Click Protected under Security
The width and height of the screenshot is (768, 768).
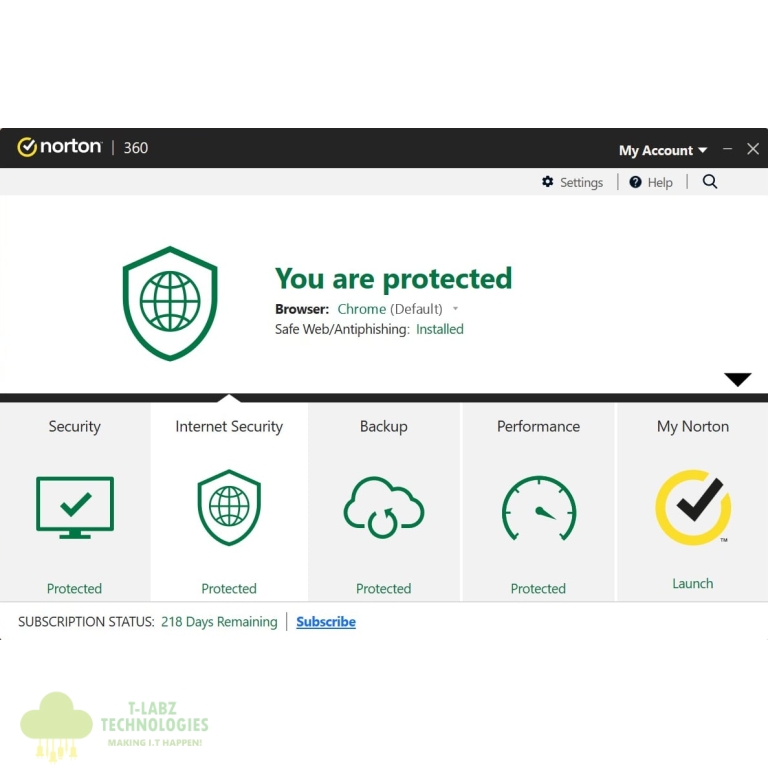pyautogui.click(x=74, y=588)
